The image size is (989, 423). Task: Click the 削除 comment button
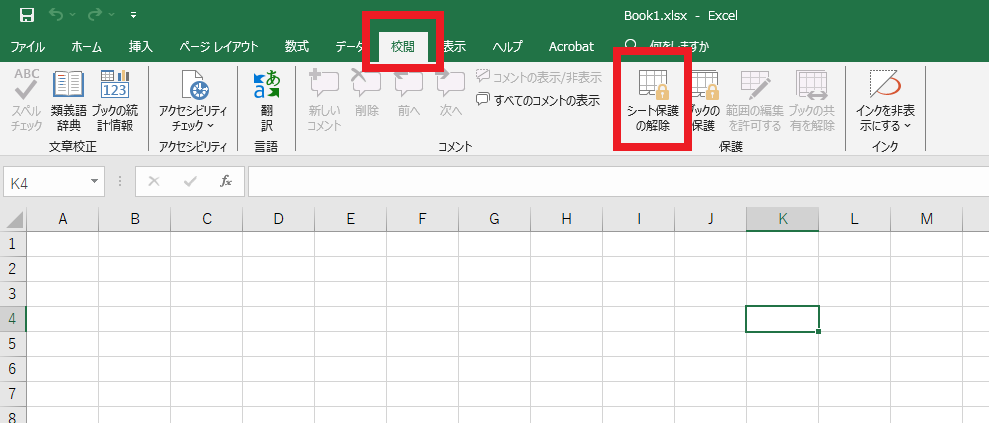point(366,94)
